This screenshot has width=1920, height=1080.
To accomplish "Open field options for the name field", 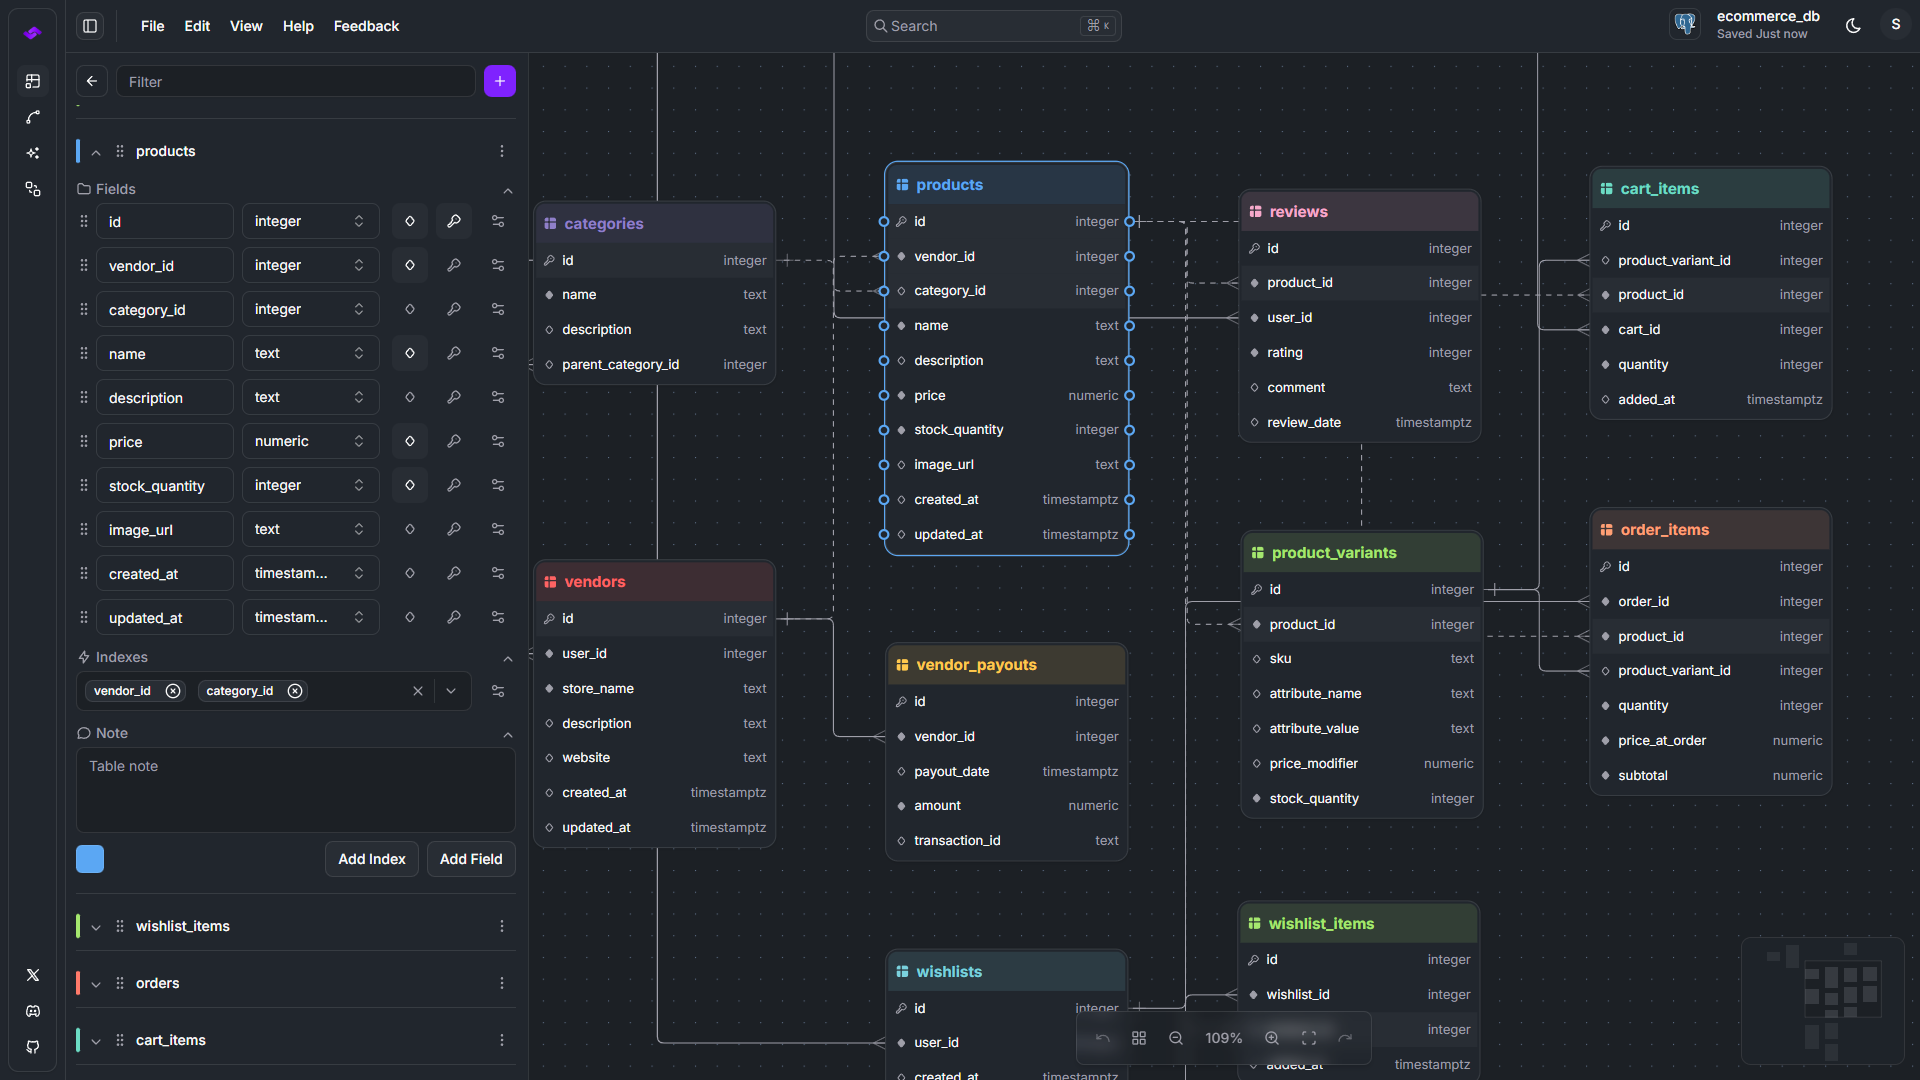I will [x=497, y=353].
